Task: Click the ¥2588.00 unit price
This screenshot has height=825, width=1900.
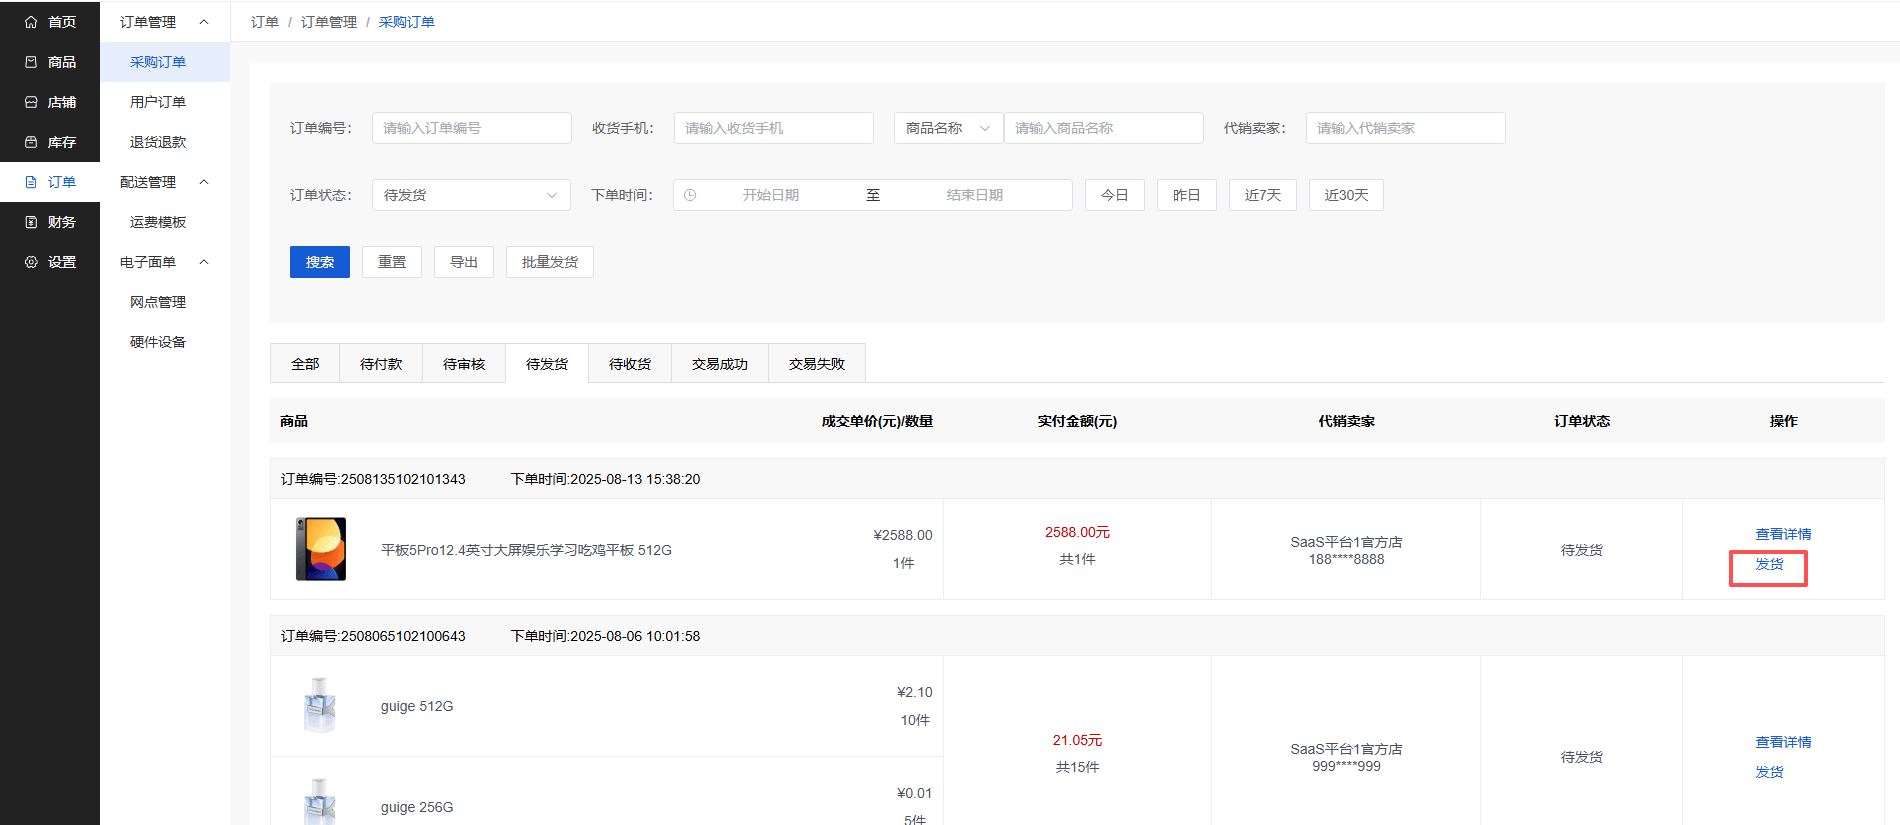Action: coord(903,535)
